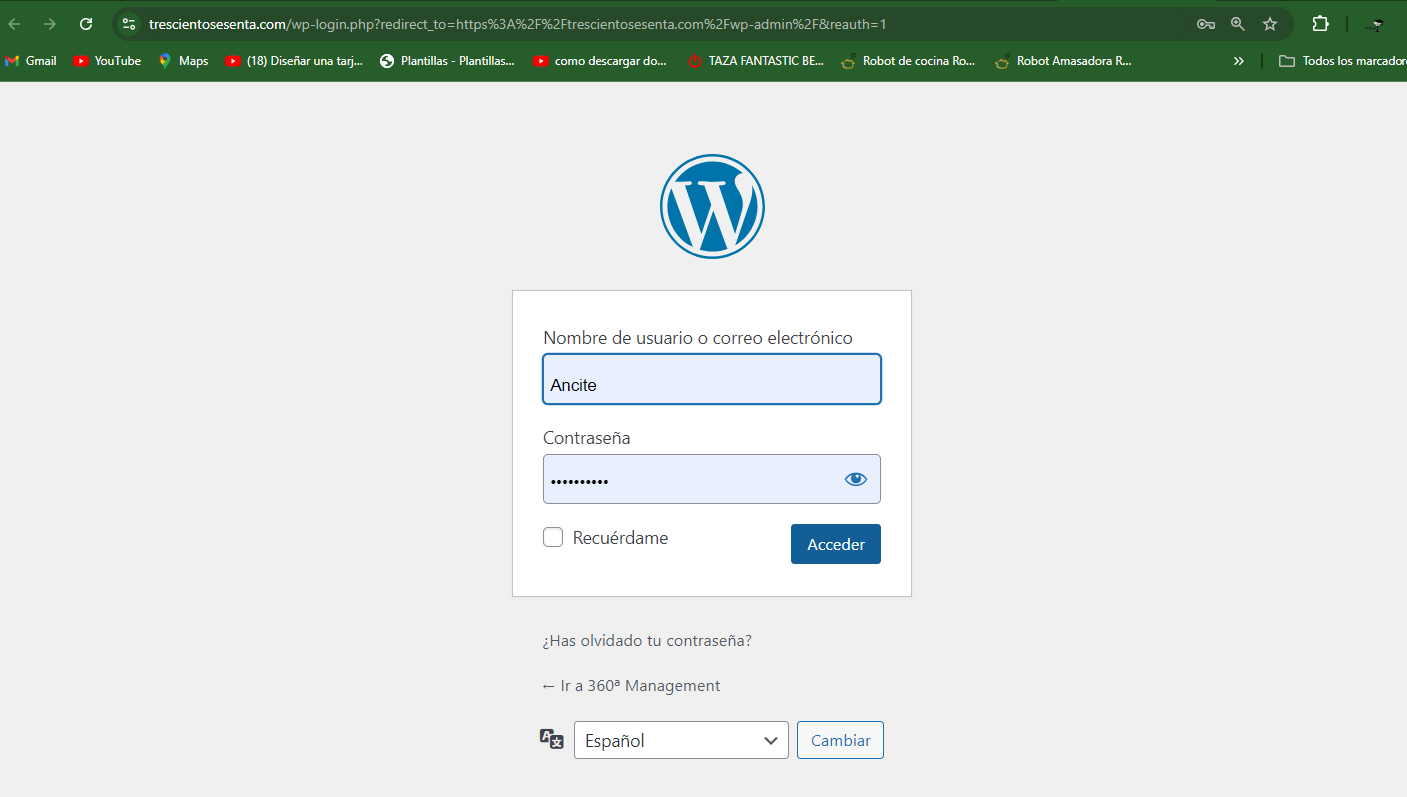Click the Acceder button
The width and height of the screenshot is (1407, 797).
point(836,544)
